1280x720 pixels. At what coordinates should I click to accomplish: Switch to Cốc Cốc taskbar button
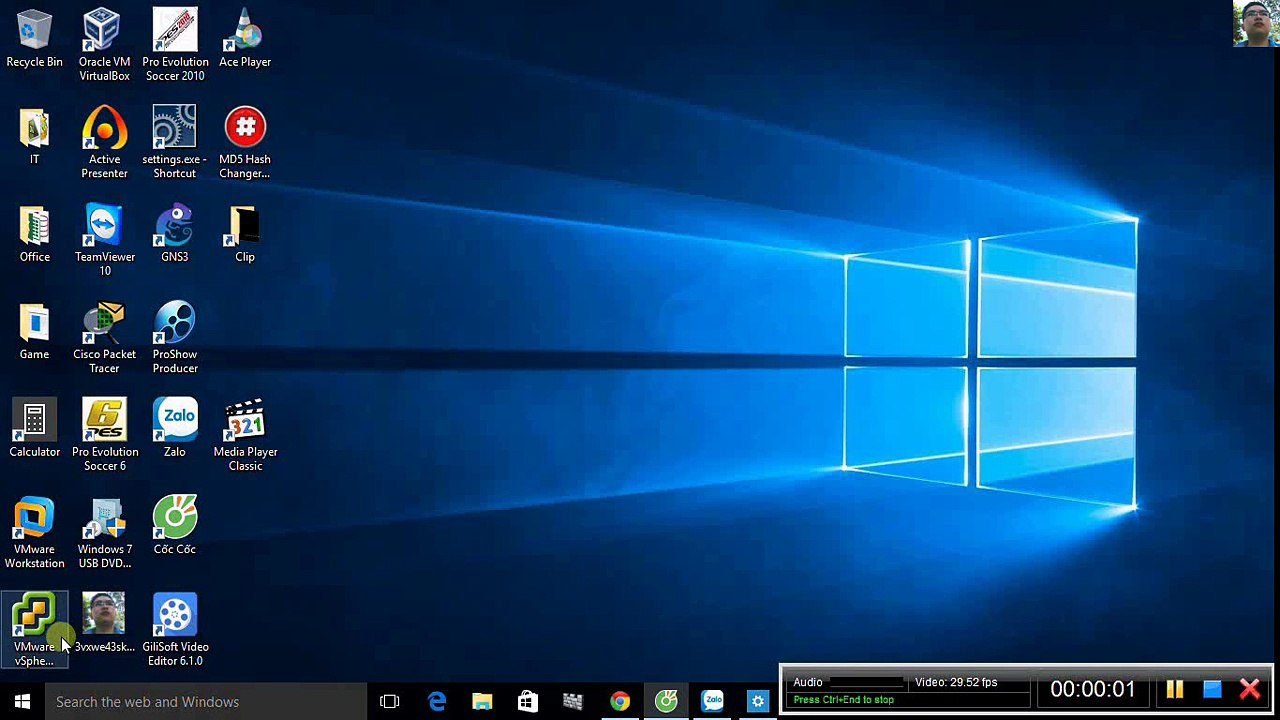click(x=666, y=702)
